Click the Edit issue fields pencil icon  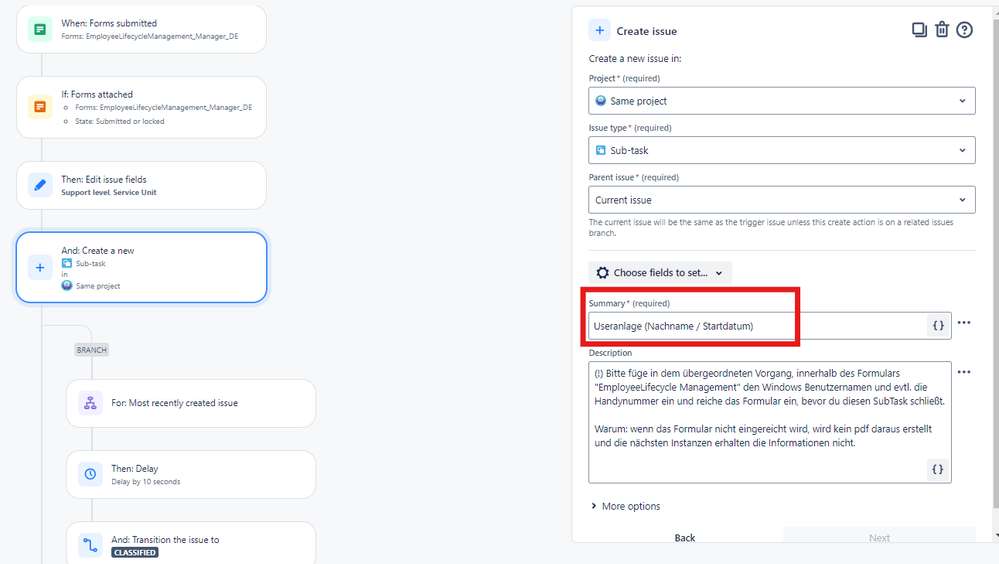pos(40,185)
